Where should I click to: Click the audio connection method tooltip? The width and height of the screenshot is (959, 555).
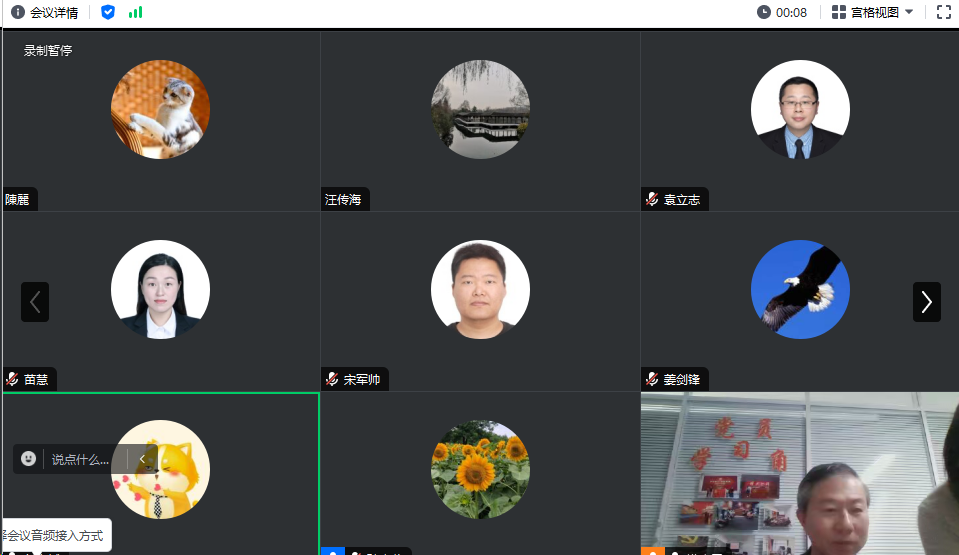[56, 535]
